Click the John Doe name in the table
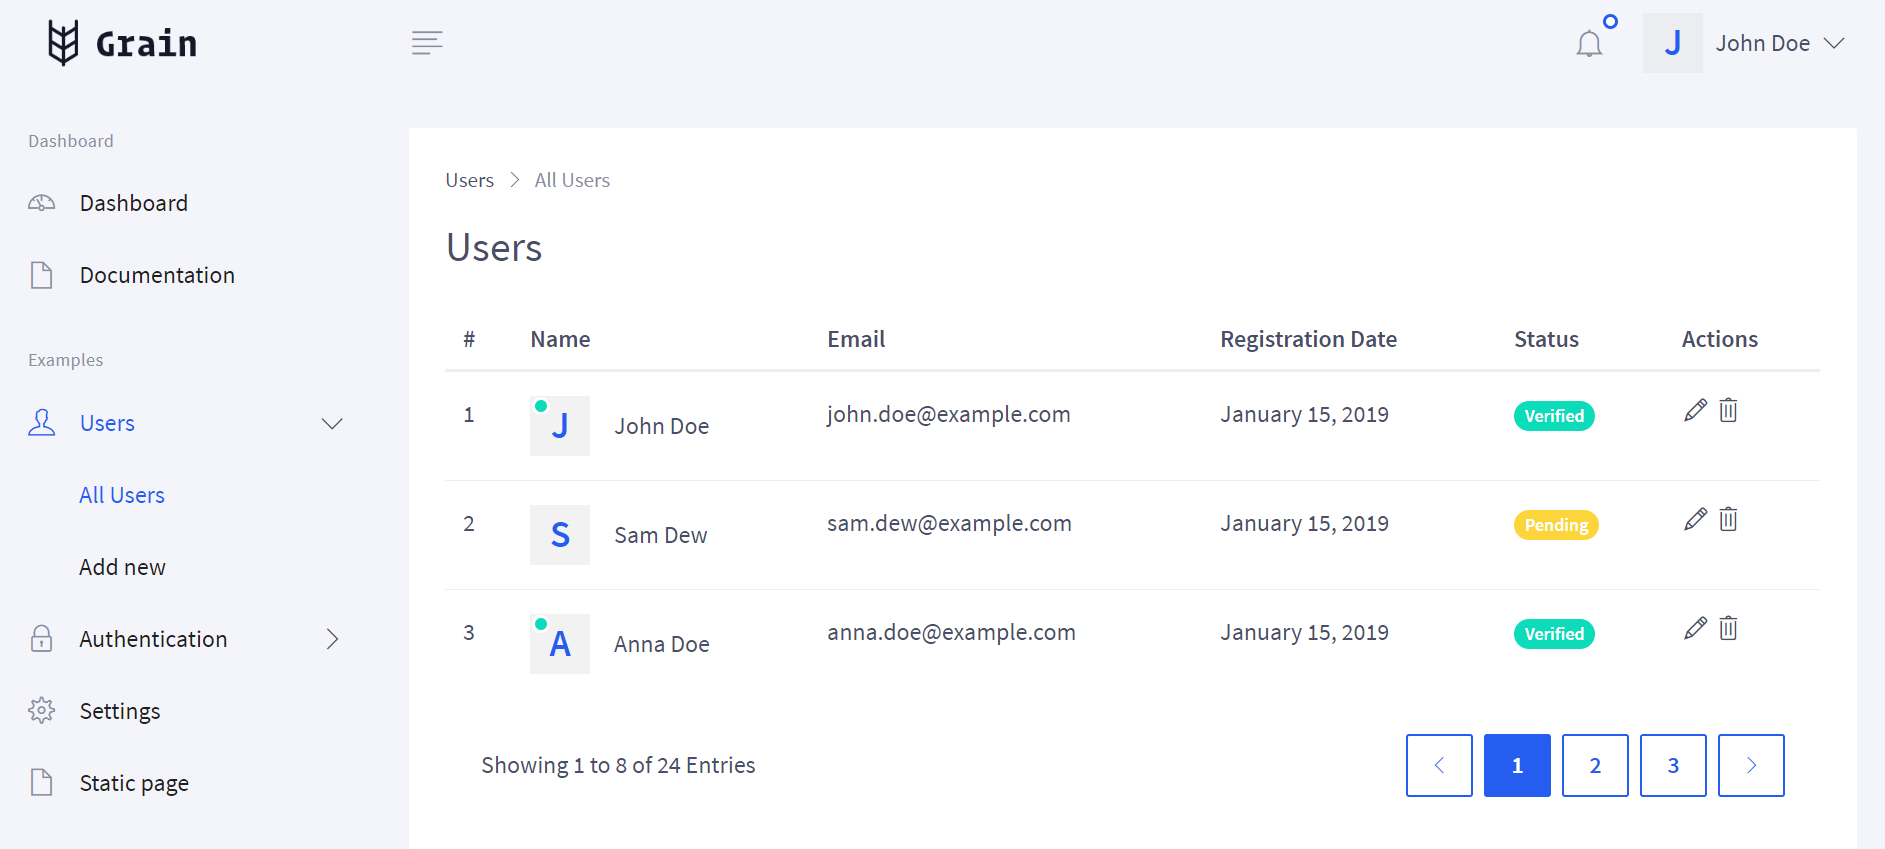Image resolution: width=1885 pixels, height=849 pixels. [x=661, y=426]
